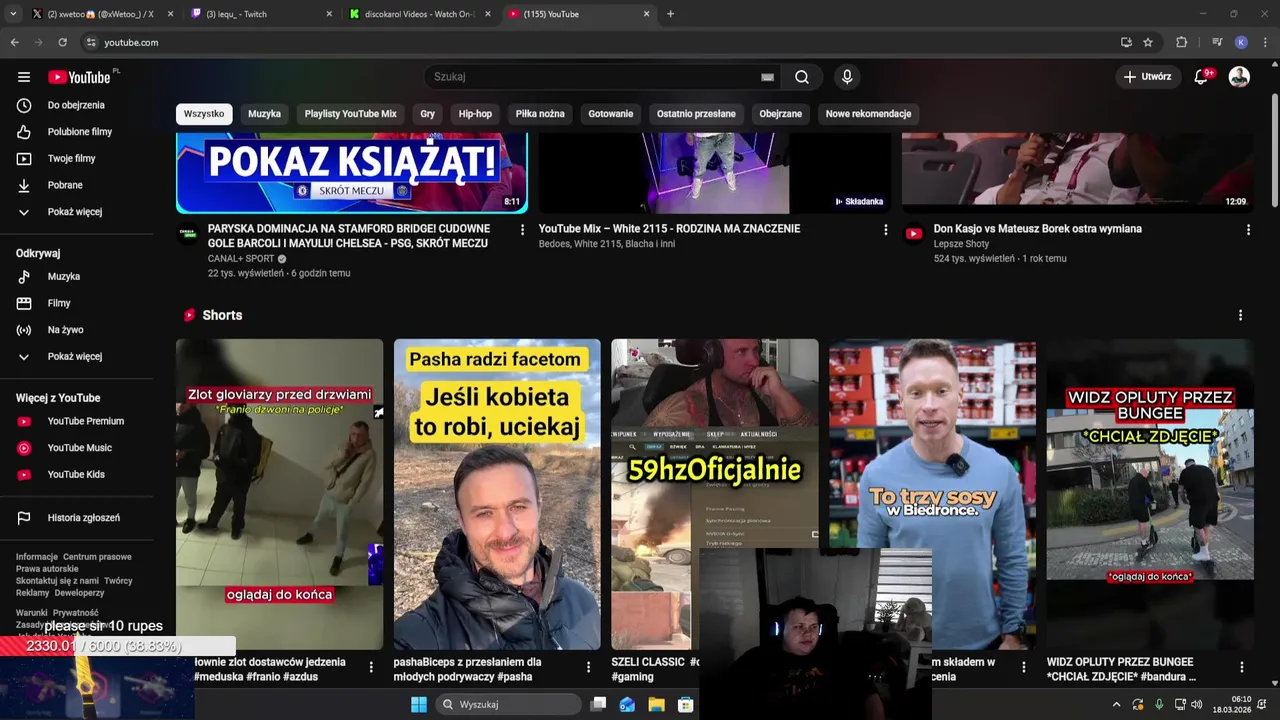The width and height of the screenshot is (1280, 720).
Task: Select the Muzyka filter chip
Action: click(264, 114)
